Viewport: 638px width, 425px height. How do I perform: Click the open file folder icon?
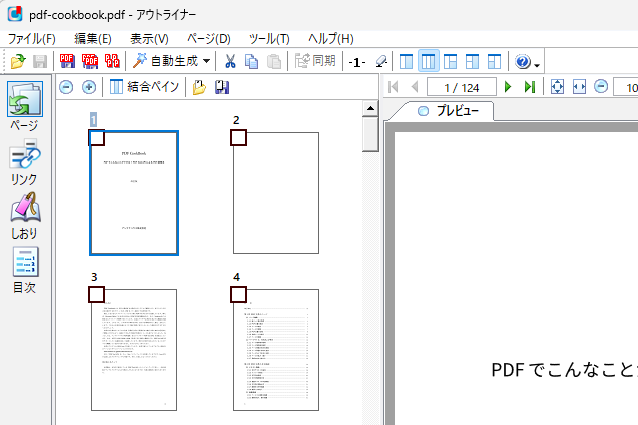[x=17, y=62]
